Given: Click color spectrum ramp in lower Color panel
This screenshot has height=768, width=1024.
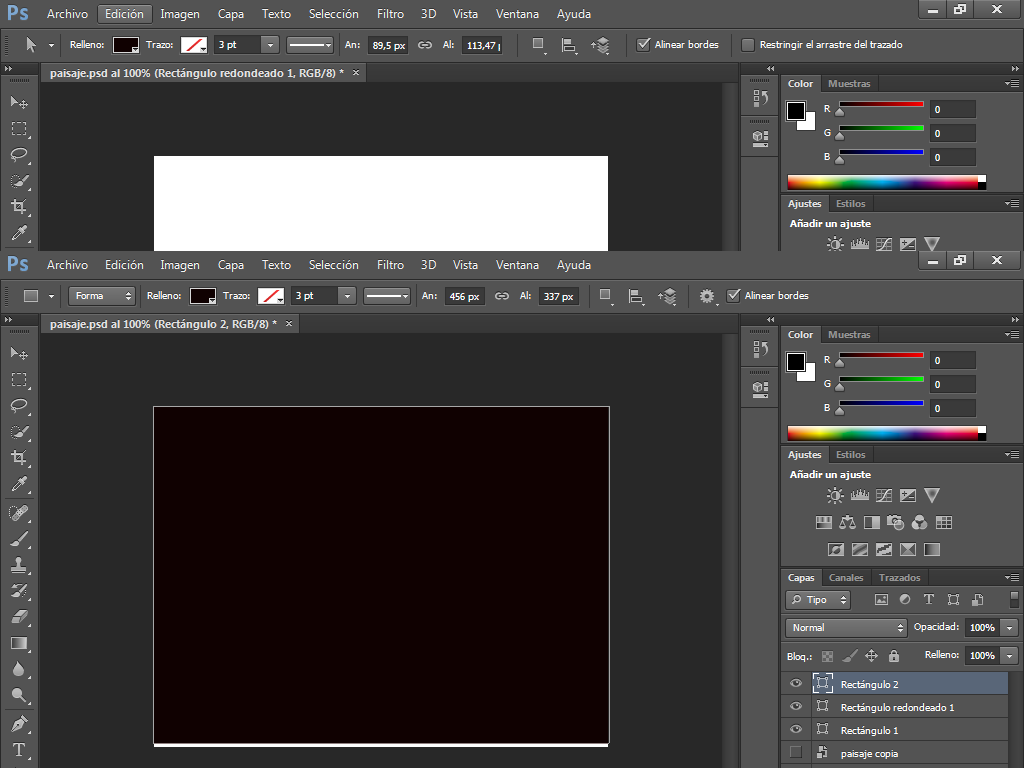Looking at the screenshot, I should [886, 433].
